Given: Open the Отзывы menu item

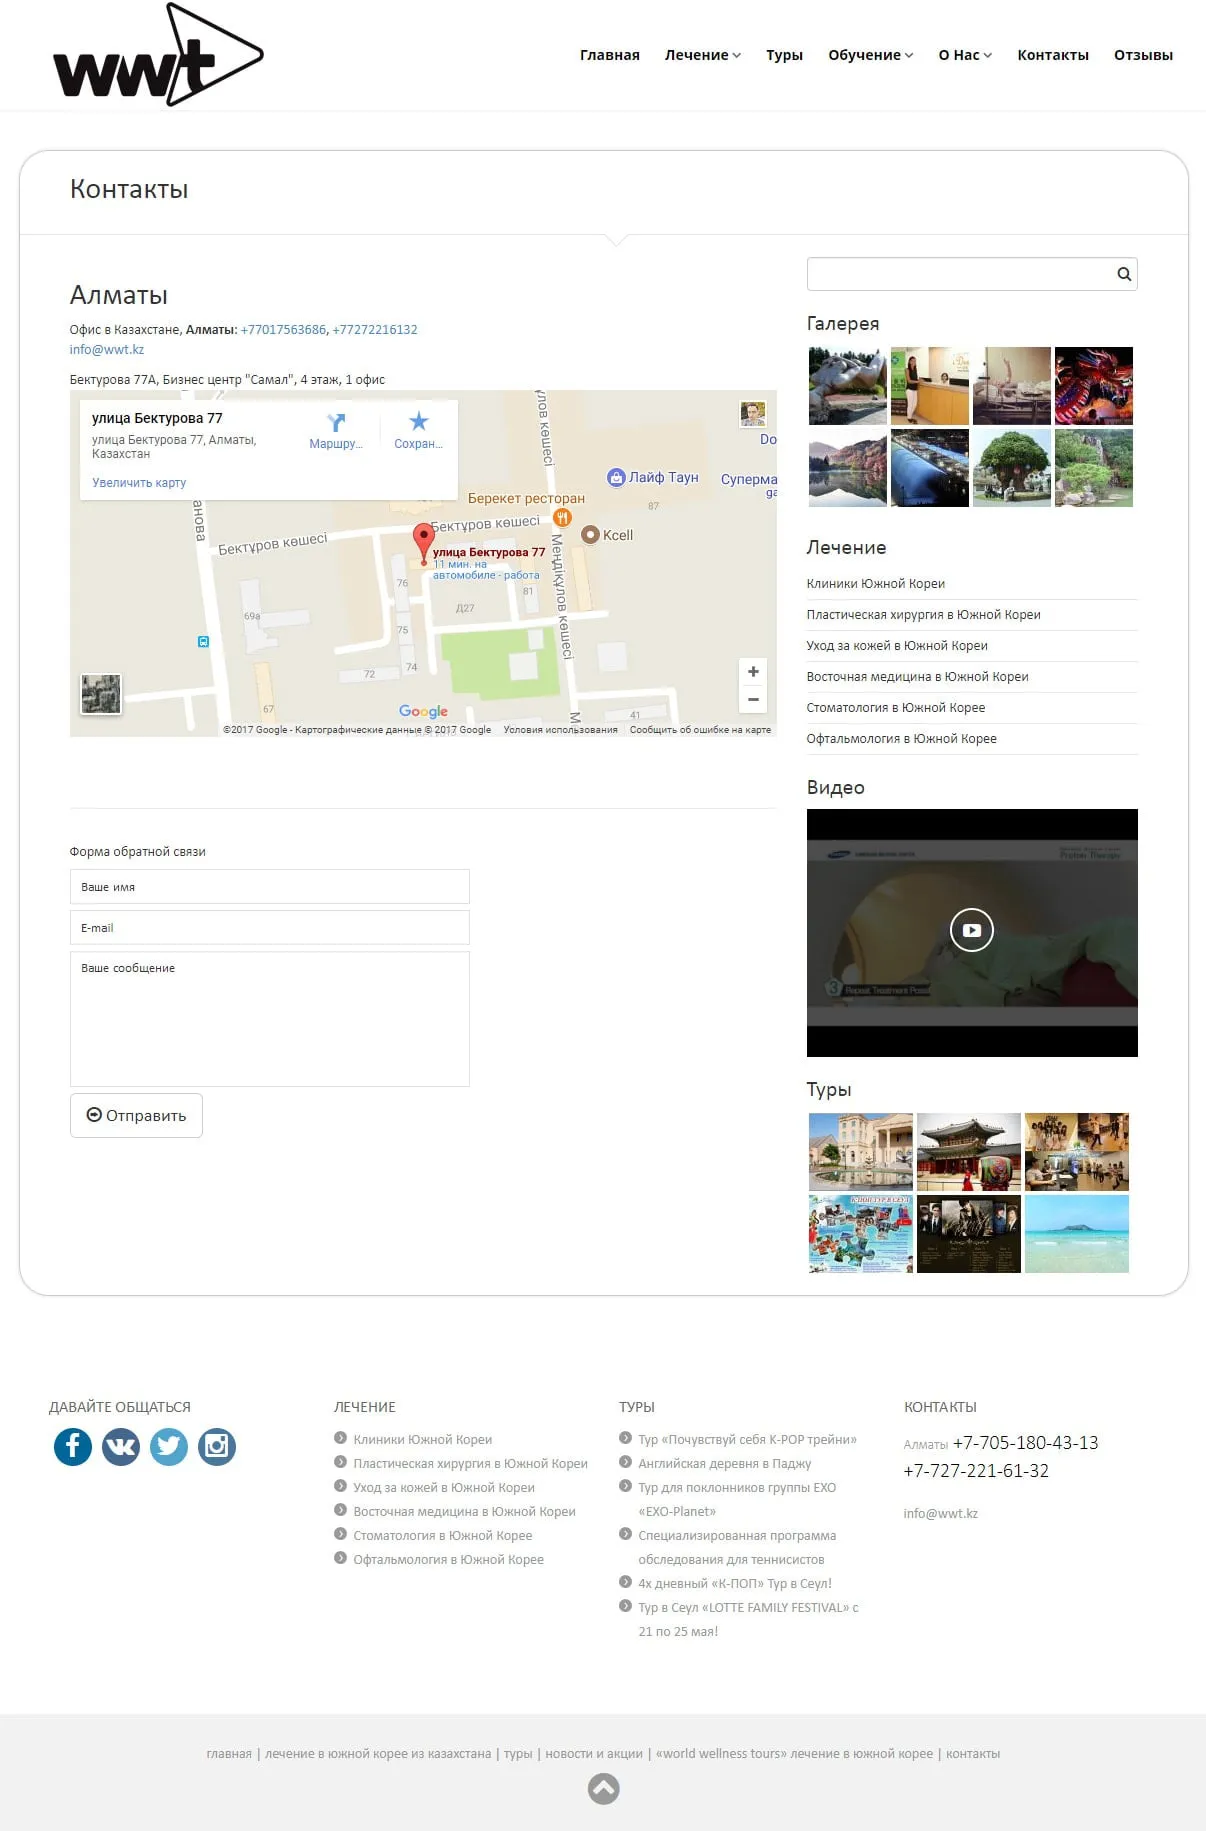Looking at the screenshot, I should point(1143,55).
